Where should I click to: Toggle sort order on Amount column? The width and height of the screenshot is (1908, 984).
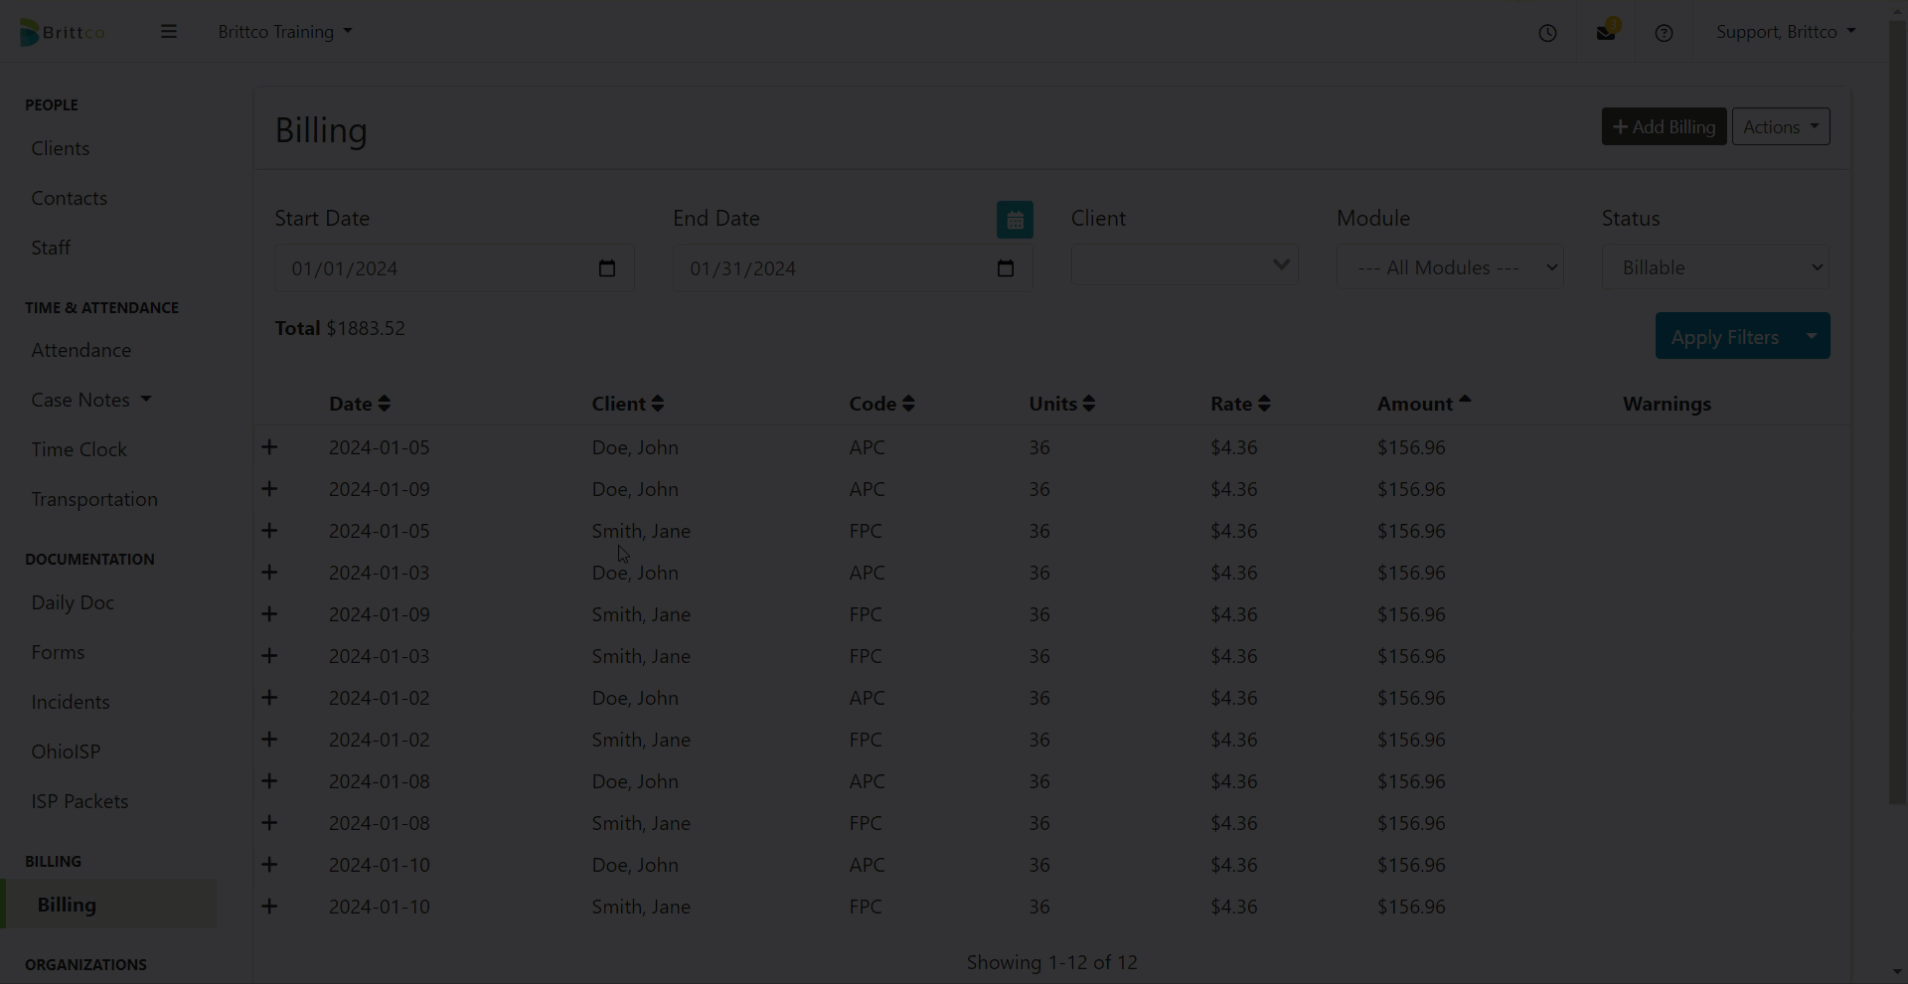pyautogui.click(x=1423, y=404)
